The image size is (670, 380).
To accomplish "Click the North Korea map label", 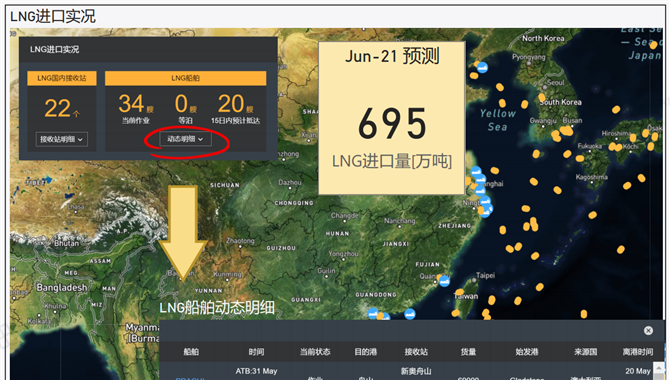I will pos(543,38).
